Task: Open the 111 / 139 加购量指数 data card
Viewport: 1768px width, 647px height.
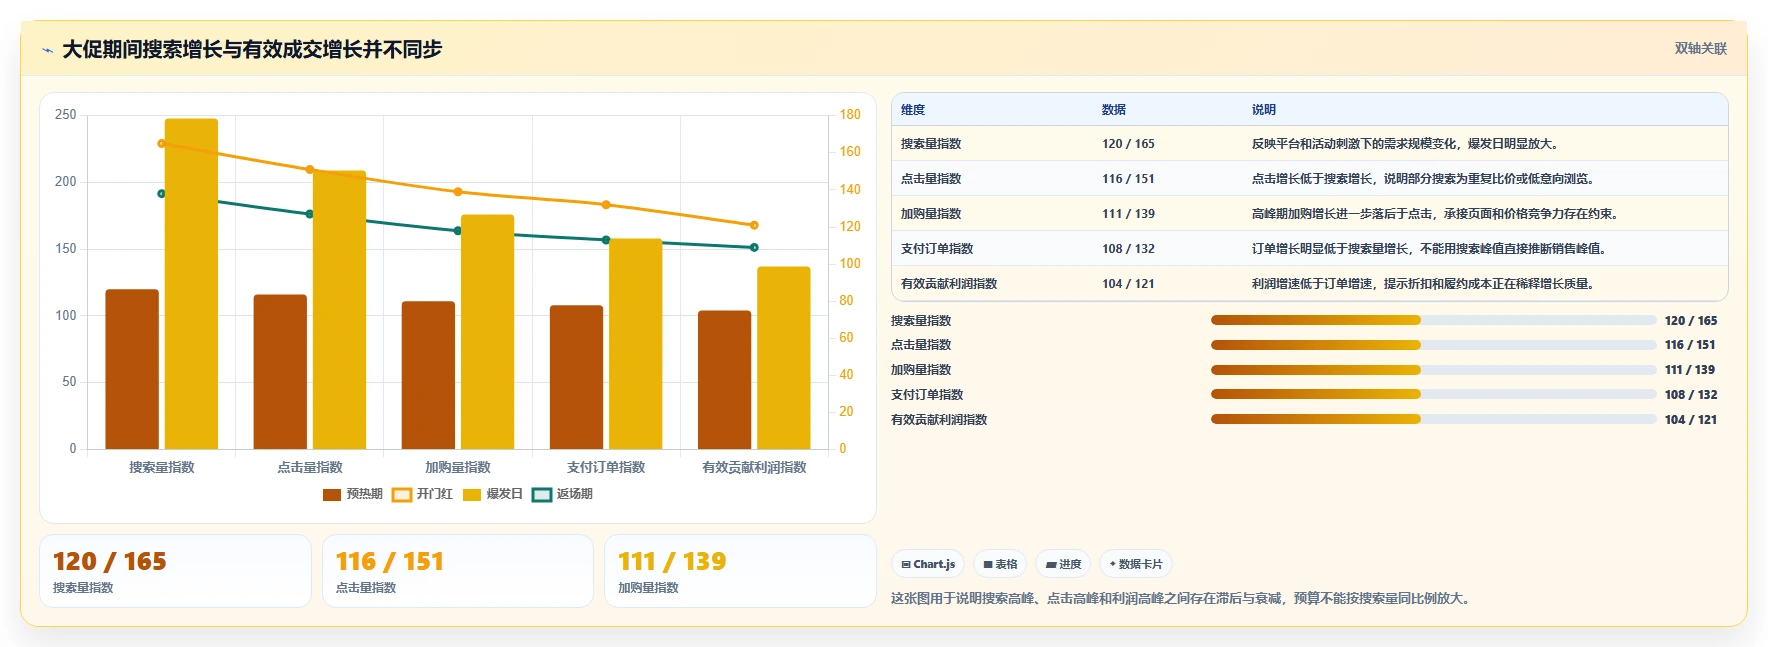Action: point(740,571)
